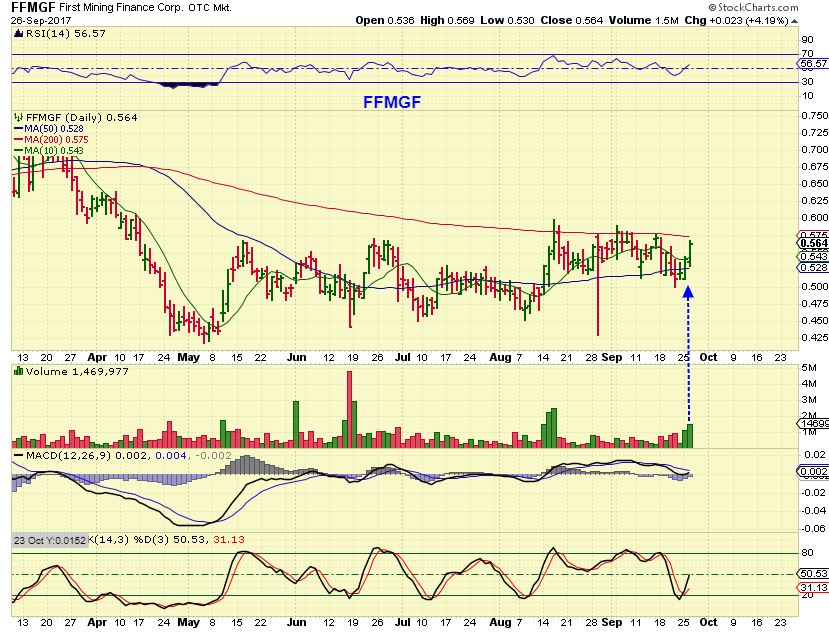Click the 3M volume axis label
829x632 pixels.
click(x=808, y=400)
